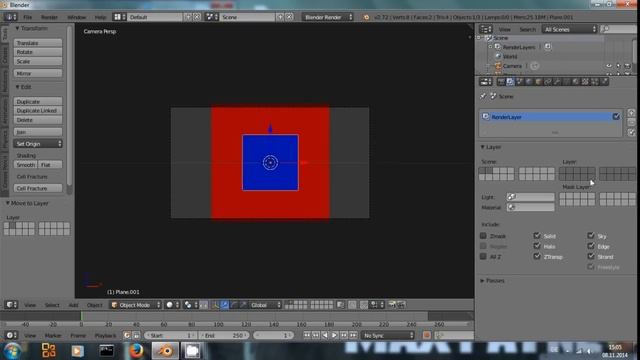Open the Playback menu in timeline
Image resolution: width=640 pixels, height=360 pixels.
[105, 335]
